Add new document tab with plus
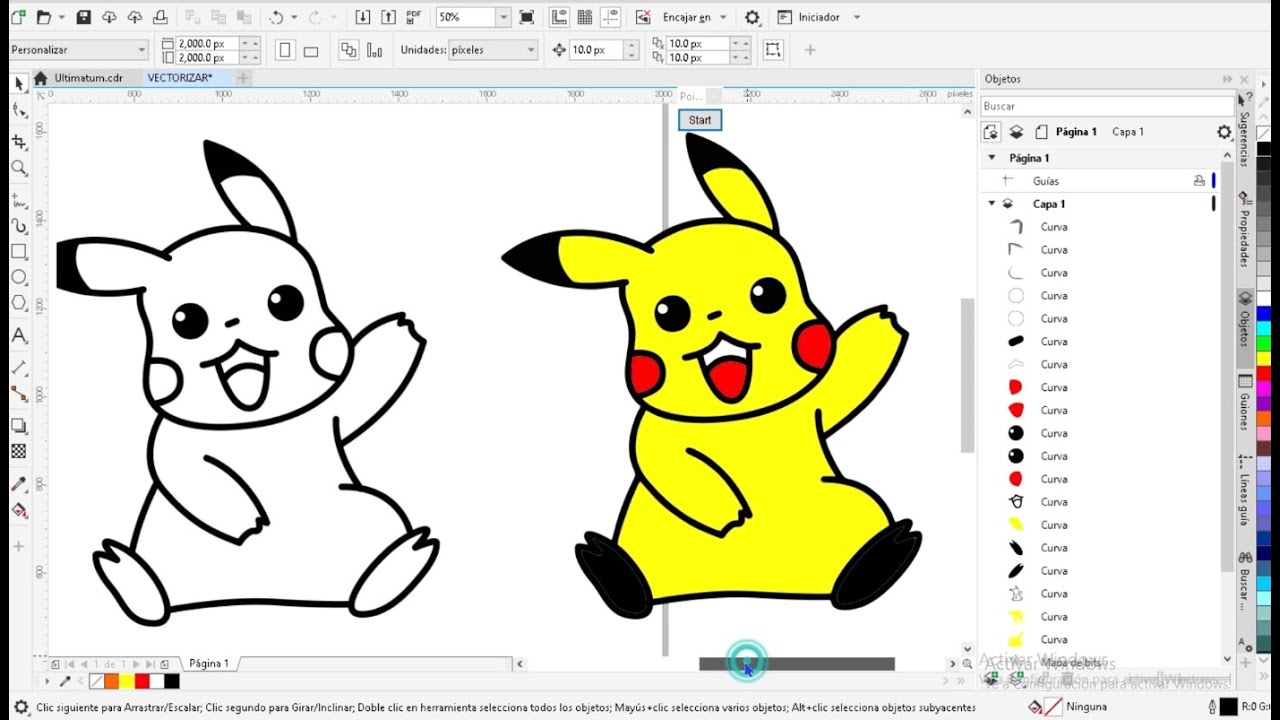The width and height of the screenshot is (1280, 720). [243, 78]
